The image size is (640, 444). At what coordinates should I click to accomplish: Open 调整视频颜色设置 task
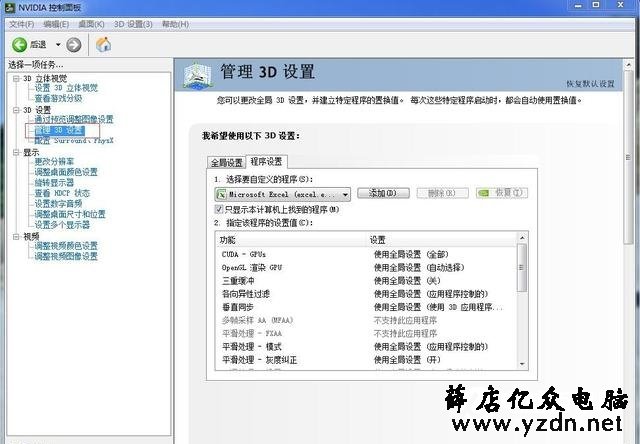click(66, 246)
